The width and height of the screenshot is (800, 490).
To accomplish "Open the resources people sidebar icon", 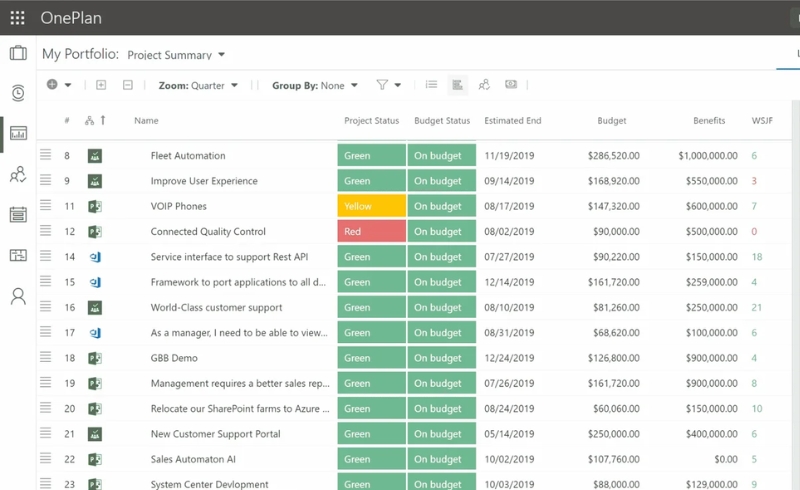I will [x=18, y=175].
